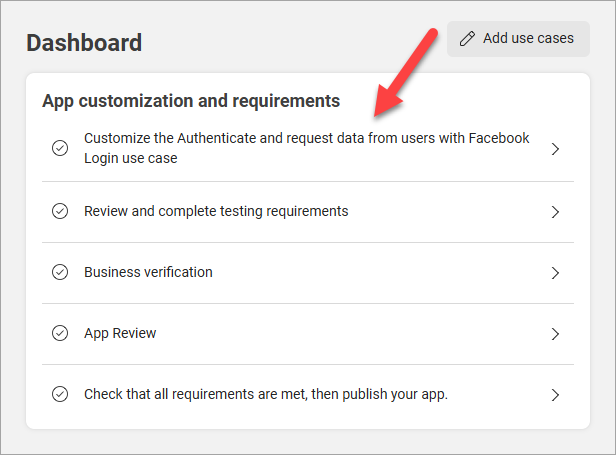This screenshot has height=455, width=616.
Task: Click the checkmark circle beside publish your app
Action: [x=60, y=394]
